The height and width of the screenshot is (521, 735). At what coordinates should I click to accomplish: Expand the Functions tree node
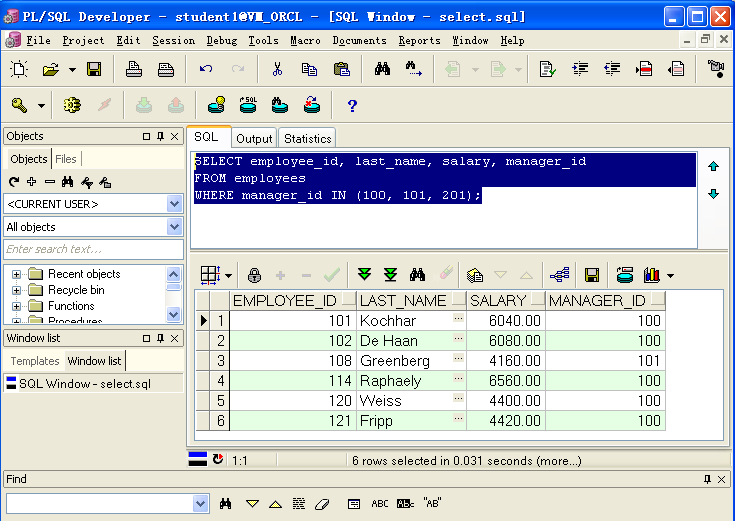(16, 306)
